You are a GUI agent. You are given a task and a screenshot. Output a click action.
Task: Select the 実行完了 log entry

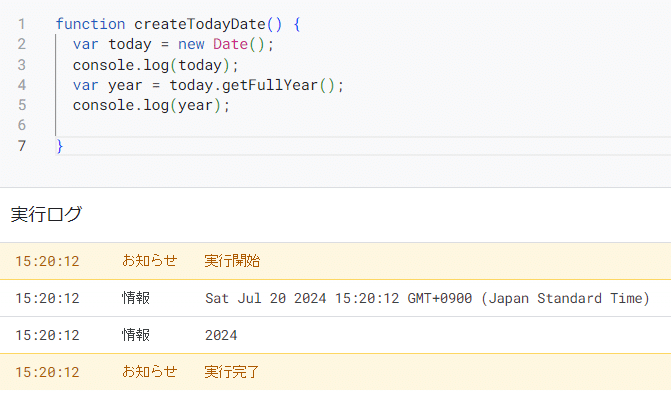(336, 372)
